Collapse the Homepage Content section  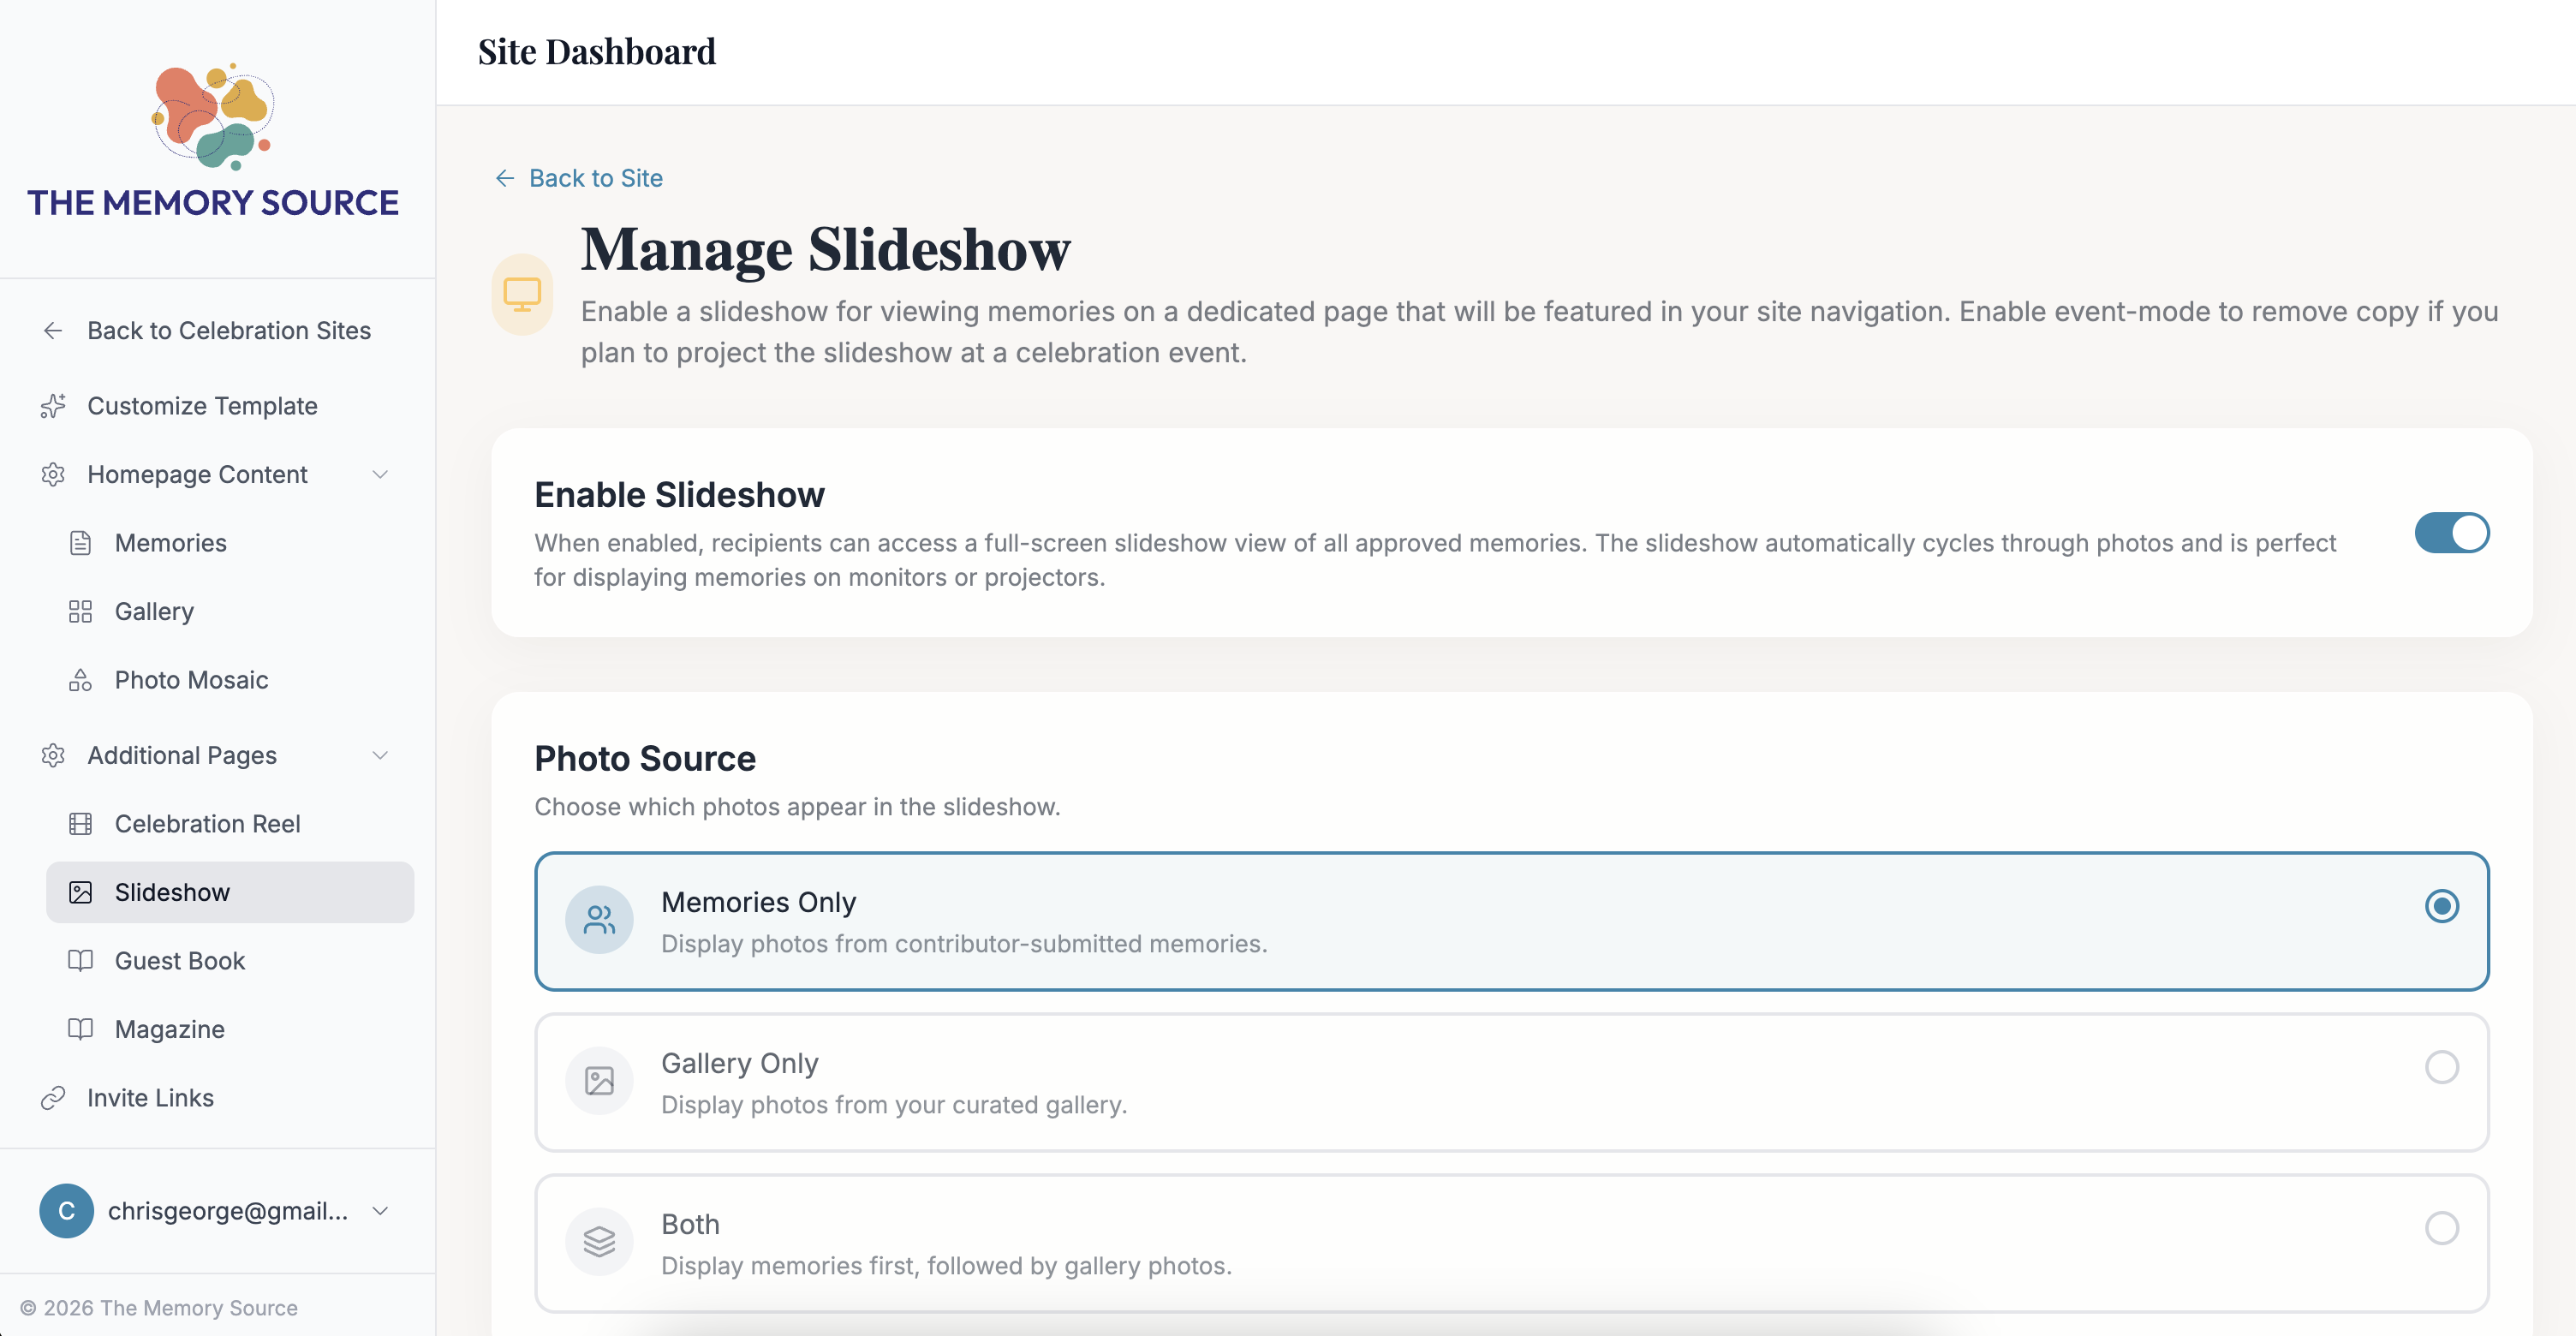[380, 474]
